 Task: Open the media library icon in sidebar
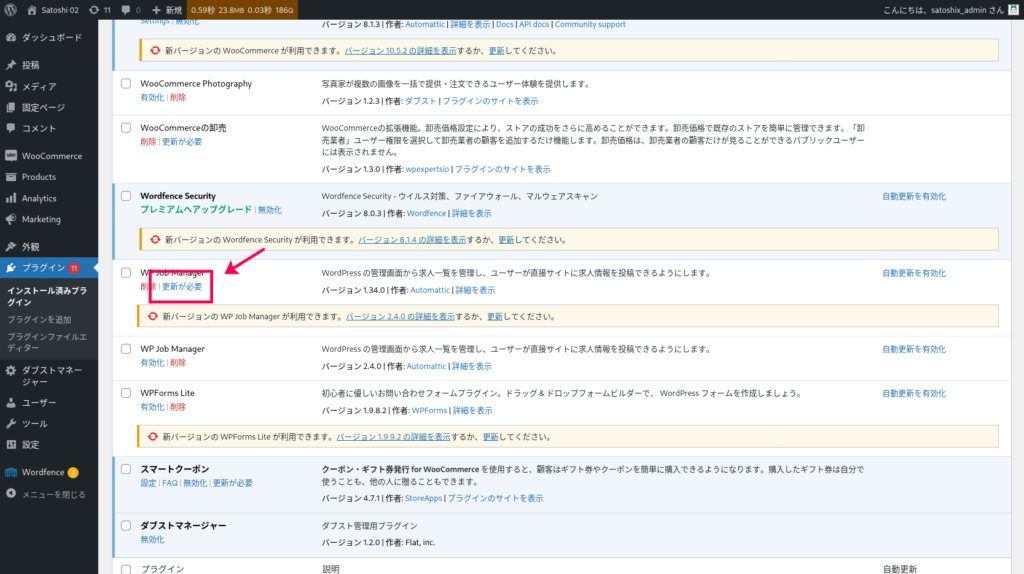coord(11,86)
